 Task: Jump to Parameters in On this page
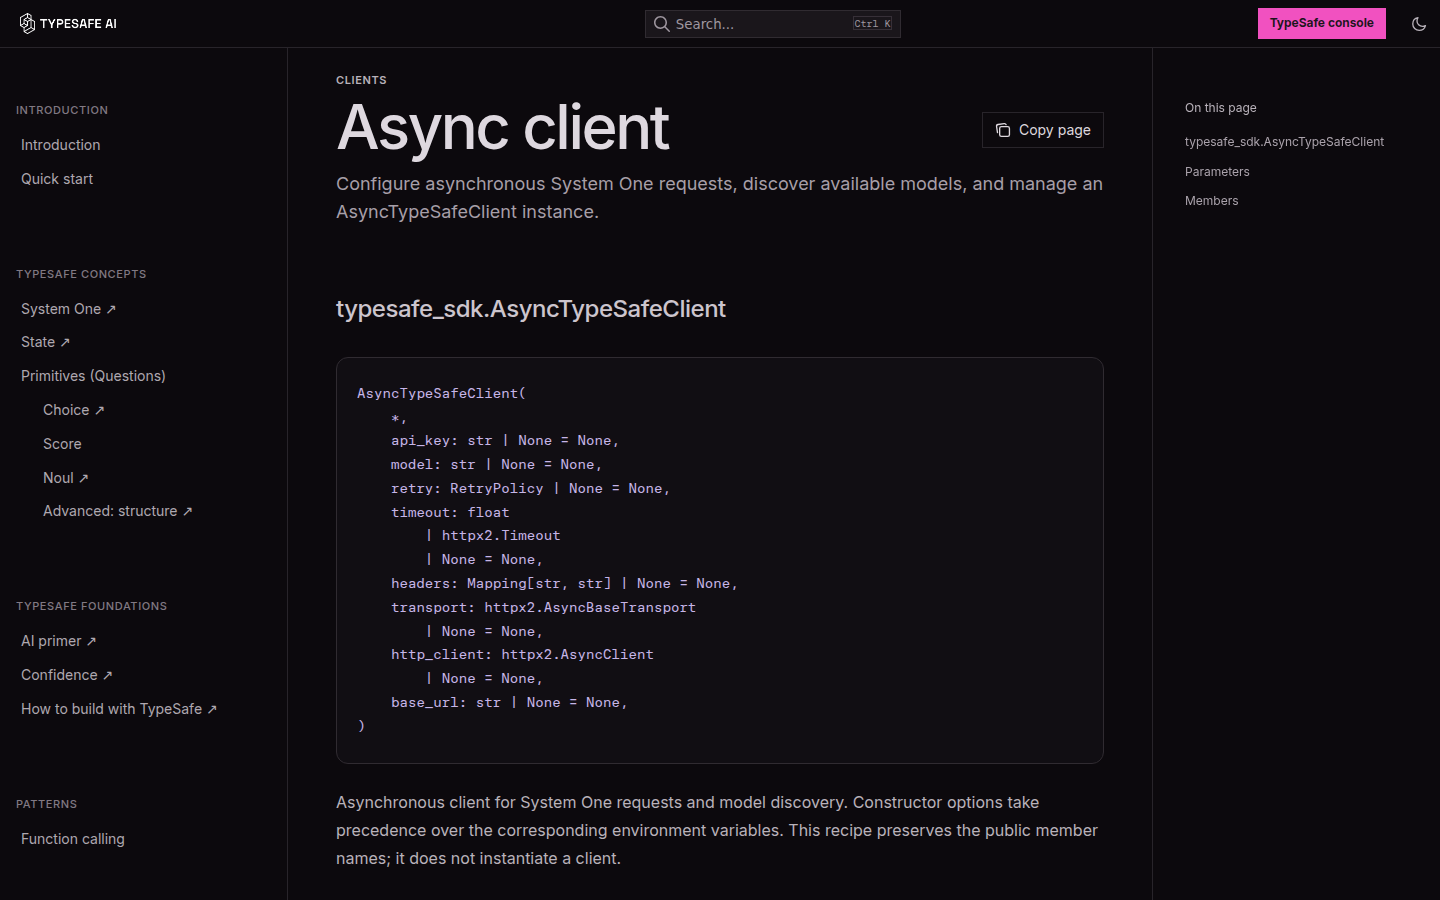(x=1217, y=172)
